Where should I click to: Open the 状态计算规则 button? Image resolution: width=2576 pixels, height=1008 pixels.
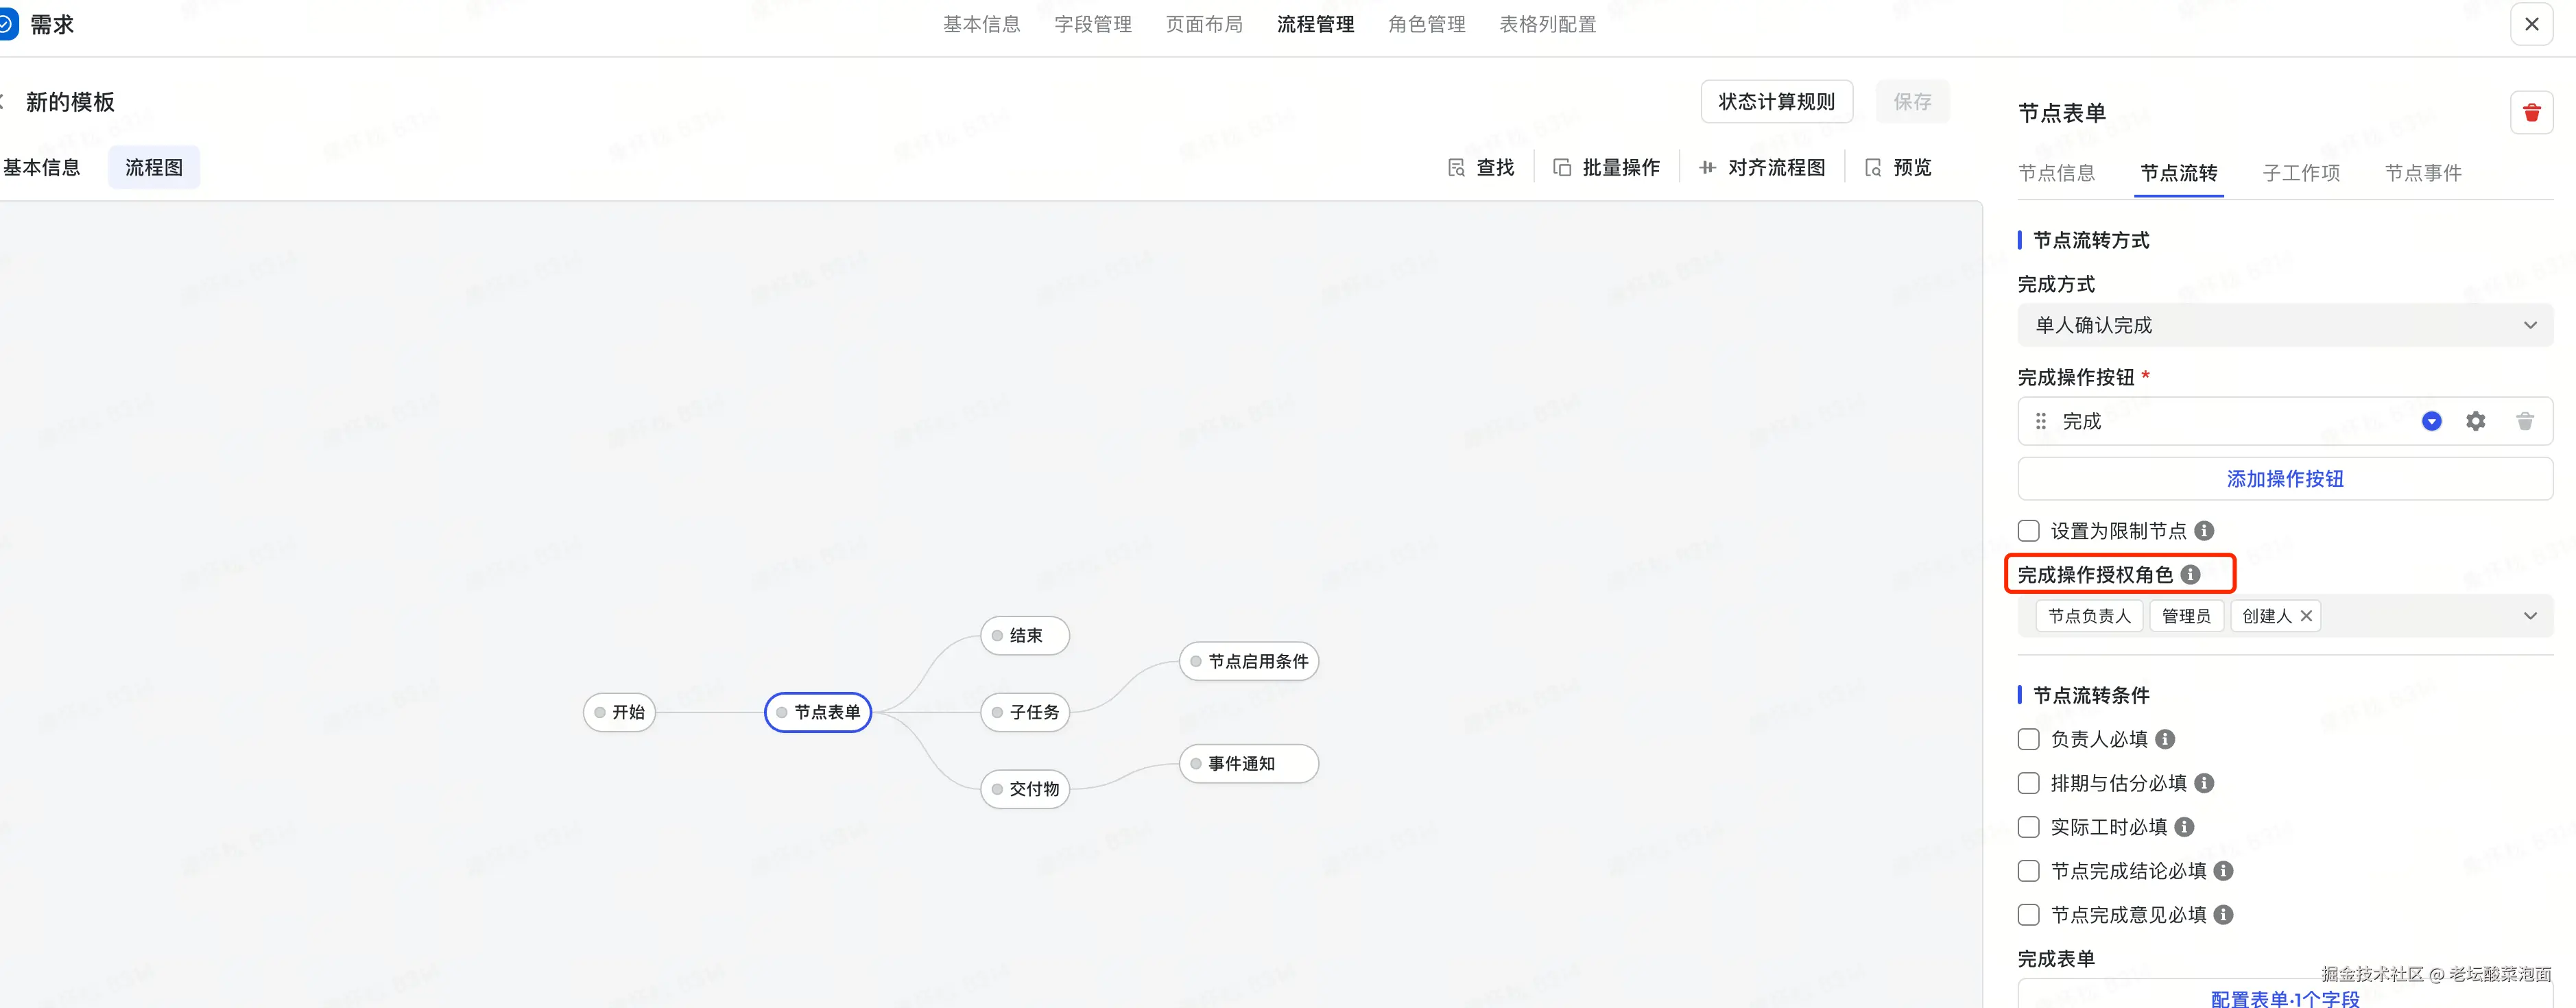point(1776,102)
